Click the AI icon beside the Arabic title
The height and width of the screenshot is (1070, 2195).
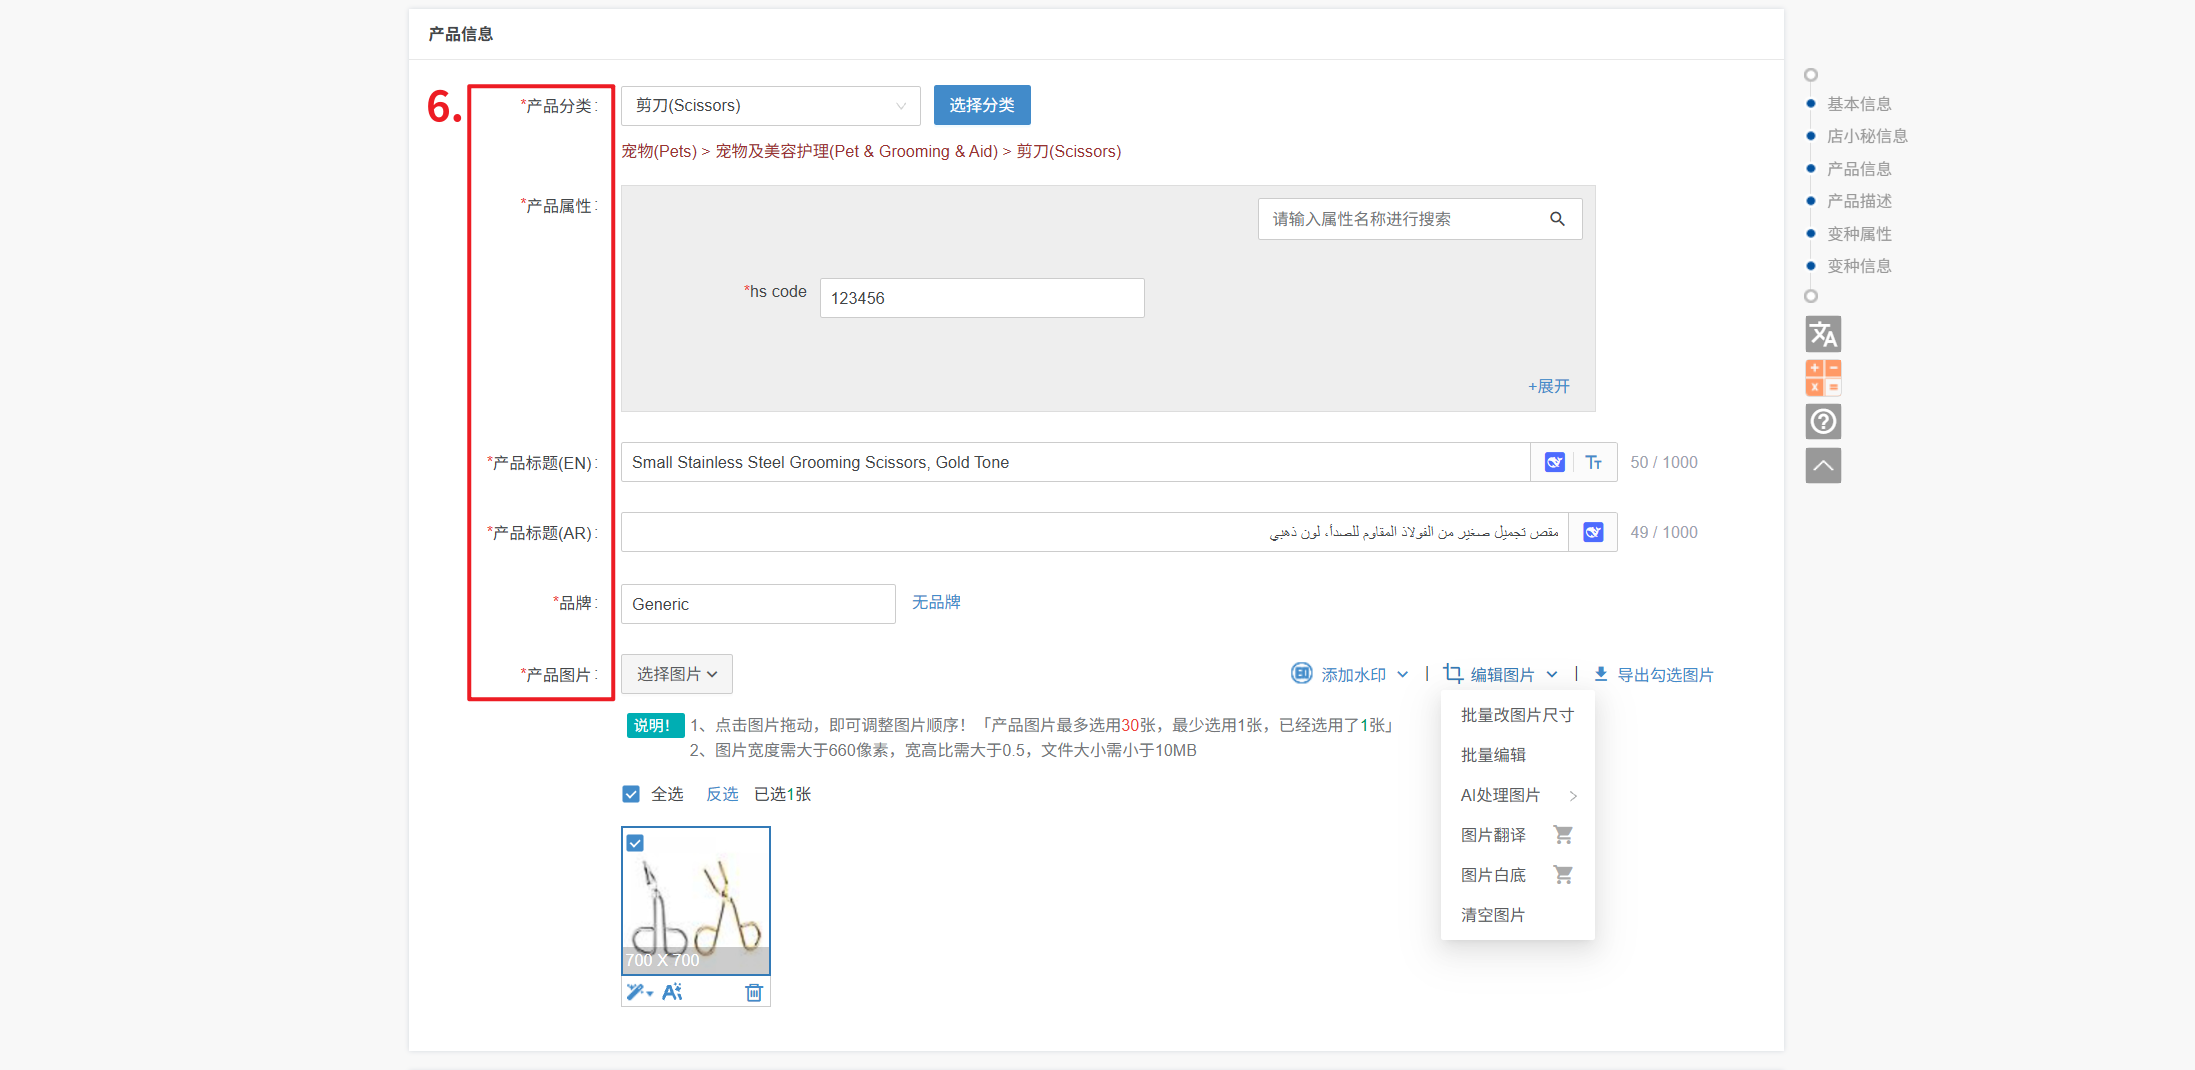coord(1594,532)
